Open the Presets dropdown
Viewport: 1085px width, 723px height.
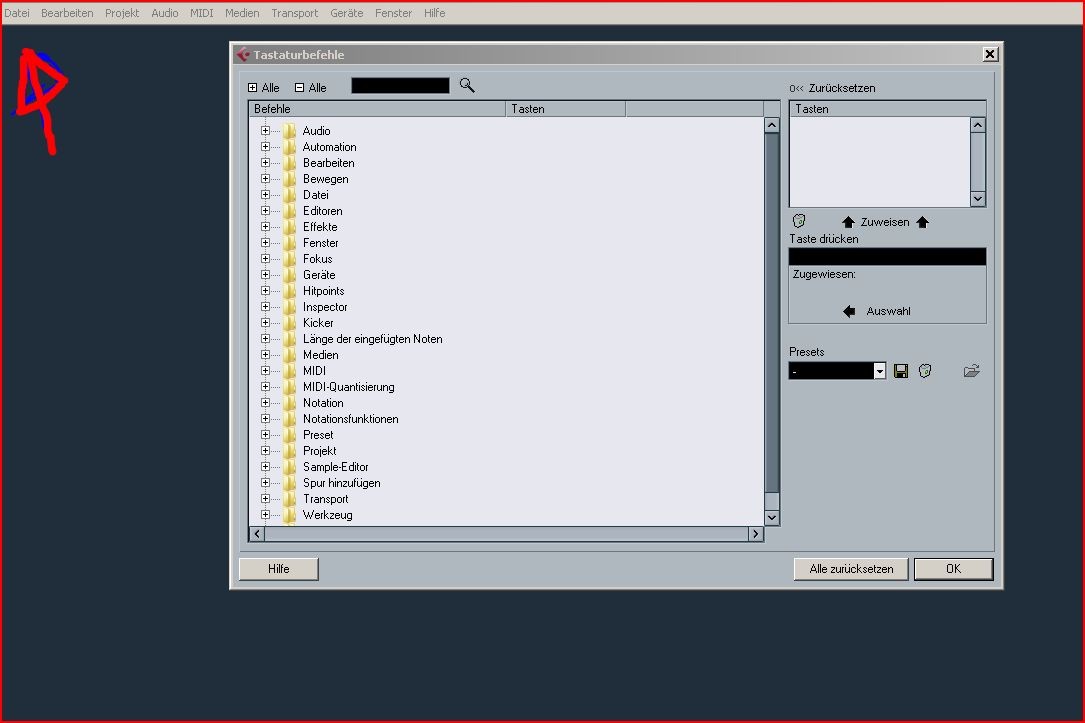(879, 372)
